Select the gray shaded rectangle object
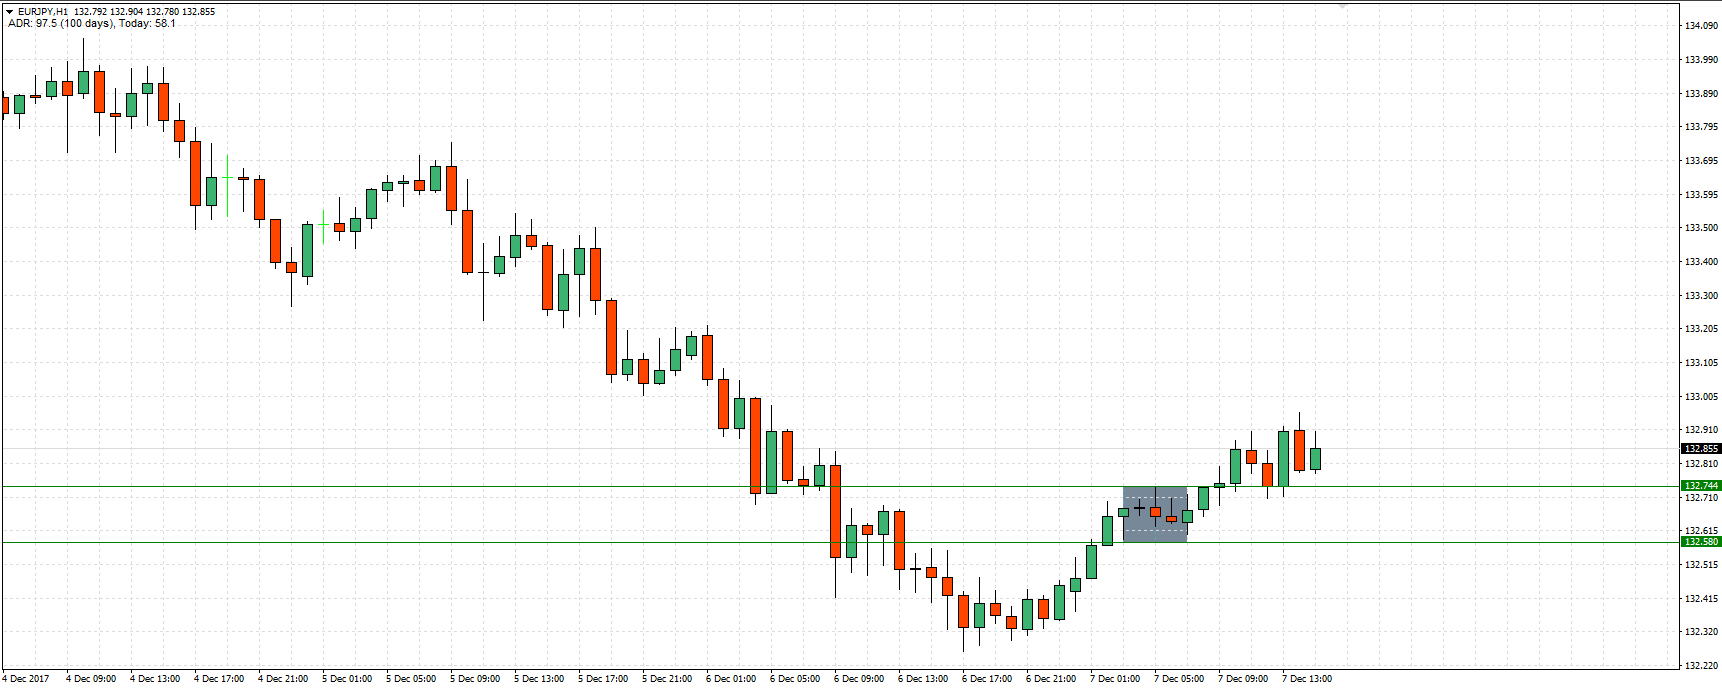 (x=1155, y=515)
